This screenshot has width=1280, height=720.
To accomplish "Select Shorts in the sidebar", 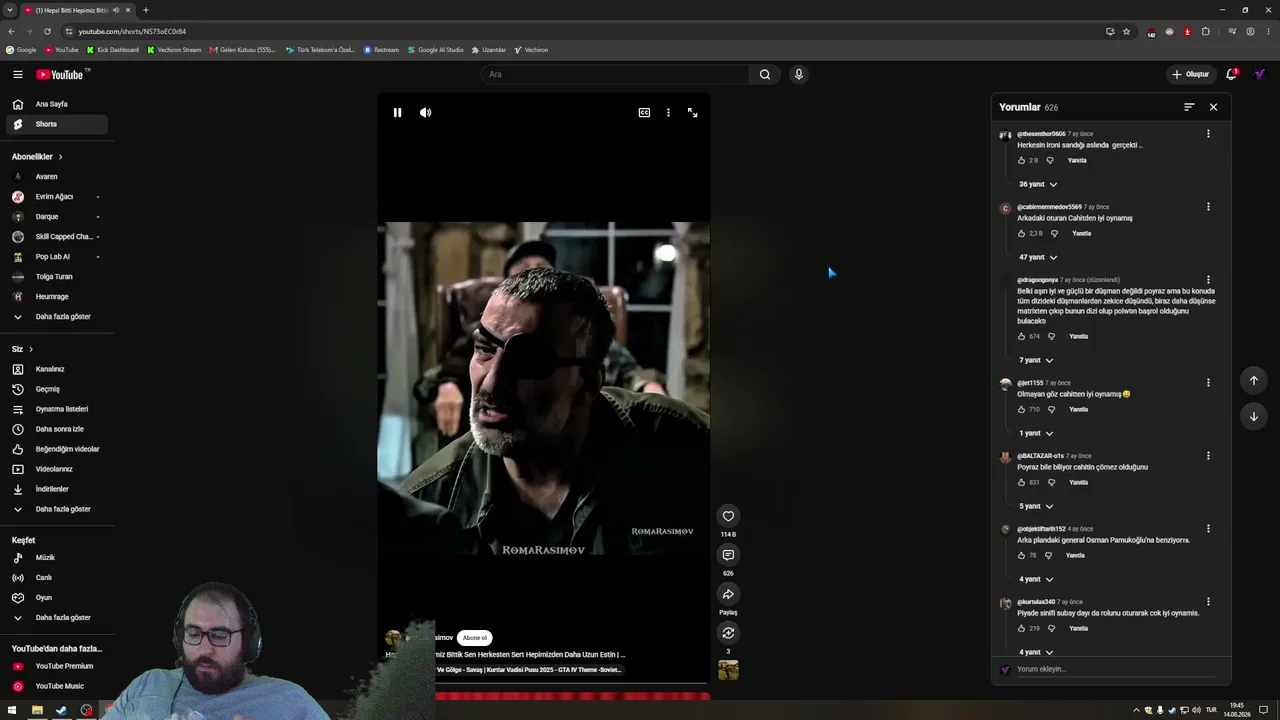I will pos(57,124).
